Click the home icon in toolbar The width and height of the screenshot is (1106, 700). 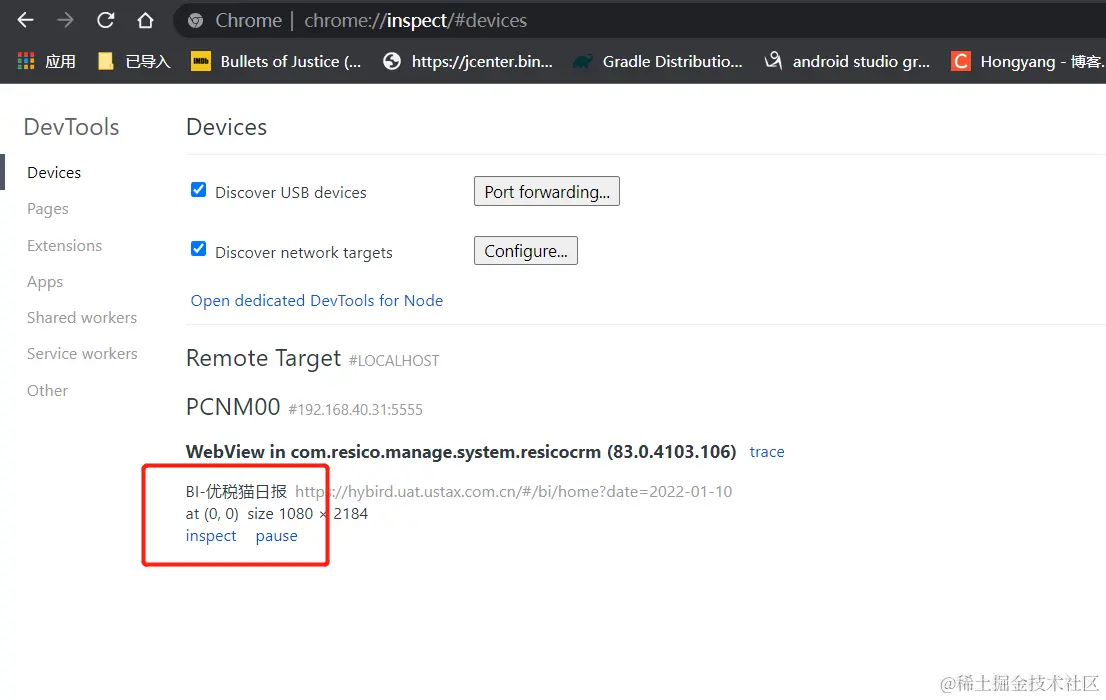coord(145,20)
